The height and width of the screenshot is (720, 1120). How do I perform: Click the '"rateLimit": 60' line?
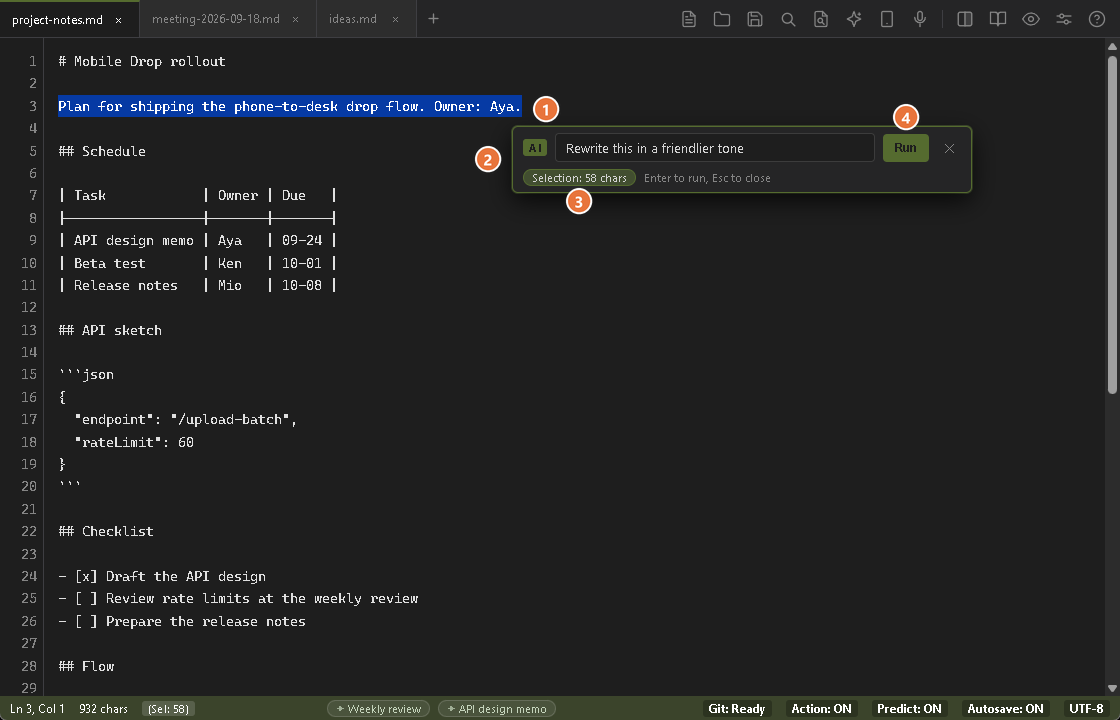coord(134,442)
